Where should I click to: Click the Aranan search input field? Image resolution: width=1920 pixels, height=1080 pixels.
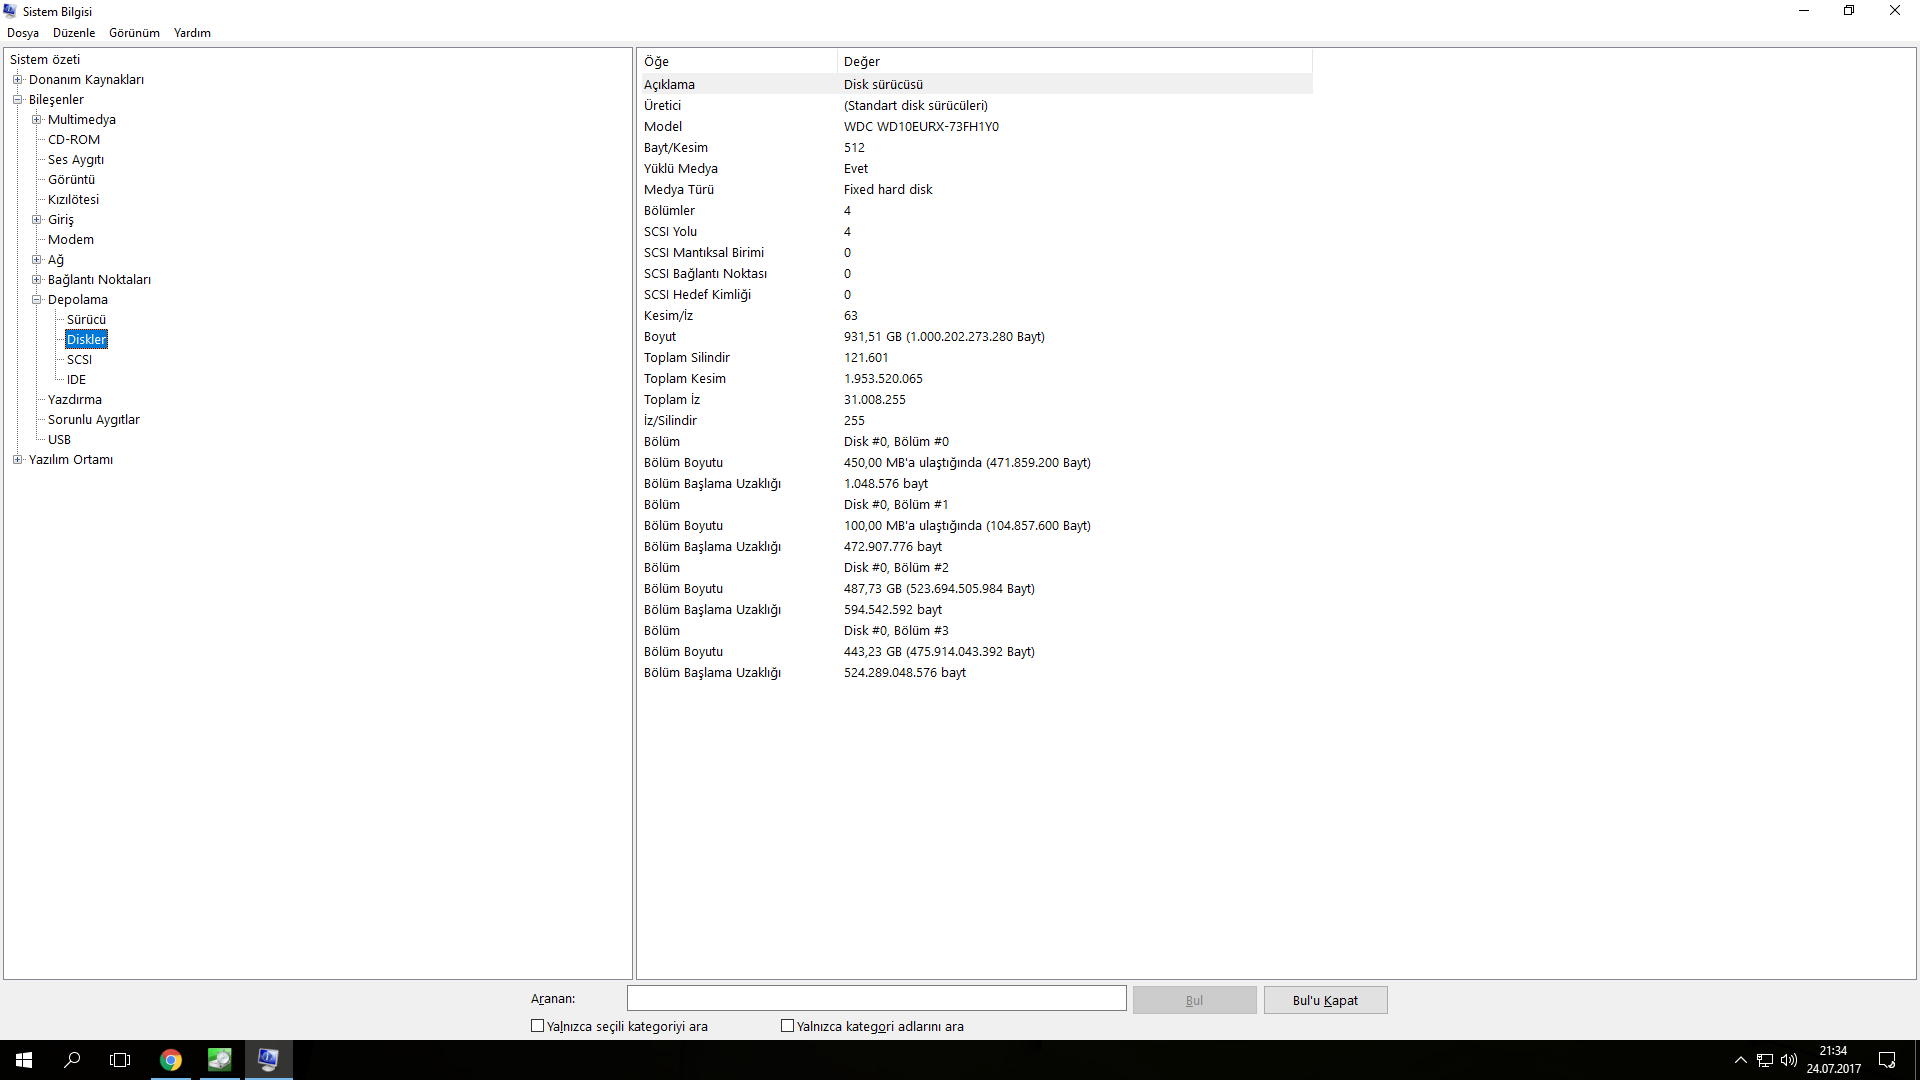[x=876, y=998]
